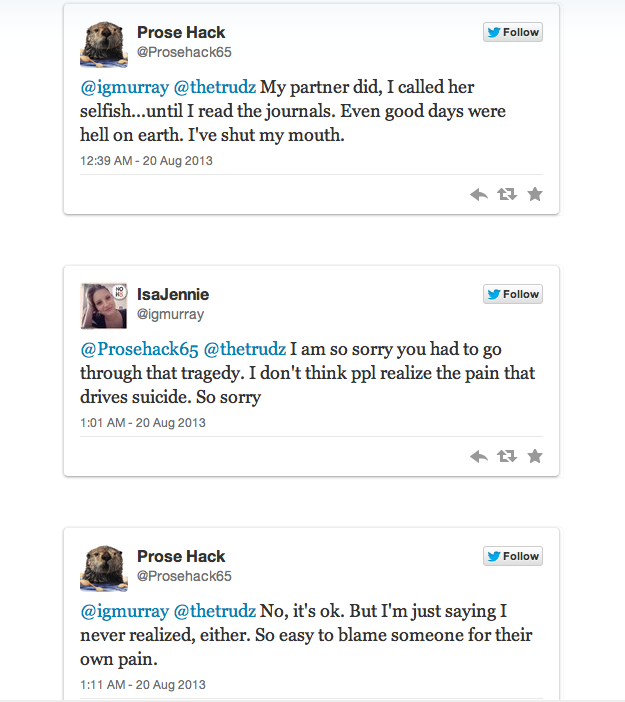Open the otter avatar in first tweet
The image size is (625, 702).
click(103, 43)
